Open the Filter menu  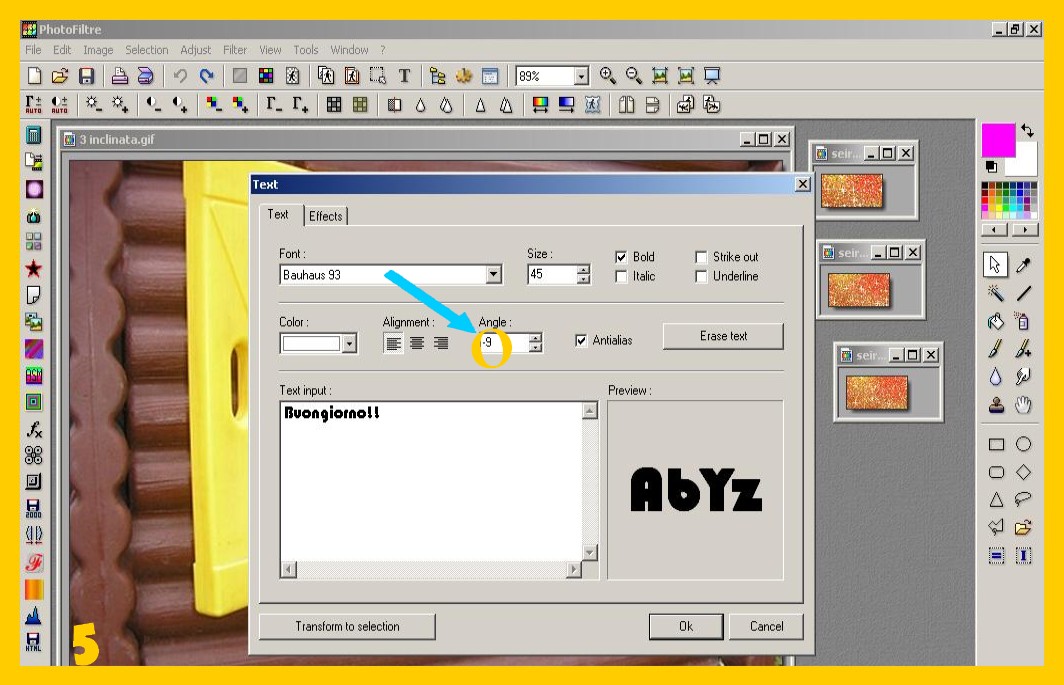(235, 50)
